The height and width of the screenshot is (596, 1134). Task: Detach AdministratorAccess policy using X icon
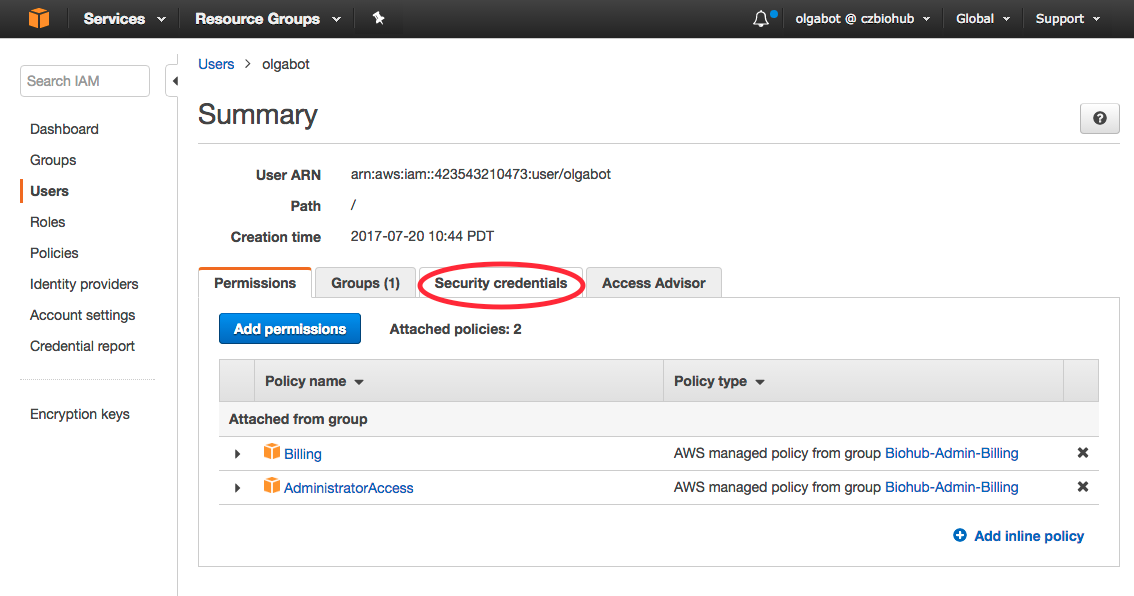click(x=1082, y=487)
